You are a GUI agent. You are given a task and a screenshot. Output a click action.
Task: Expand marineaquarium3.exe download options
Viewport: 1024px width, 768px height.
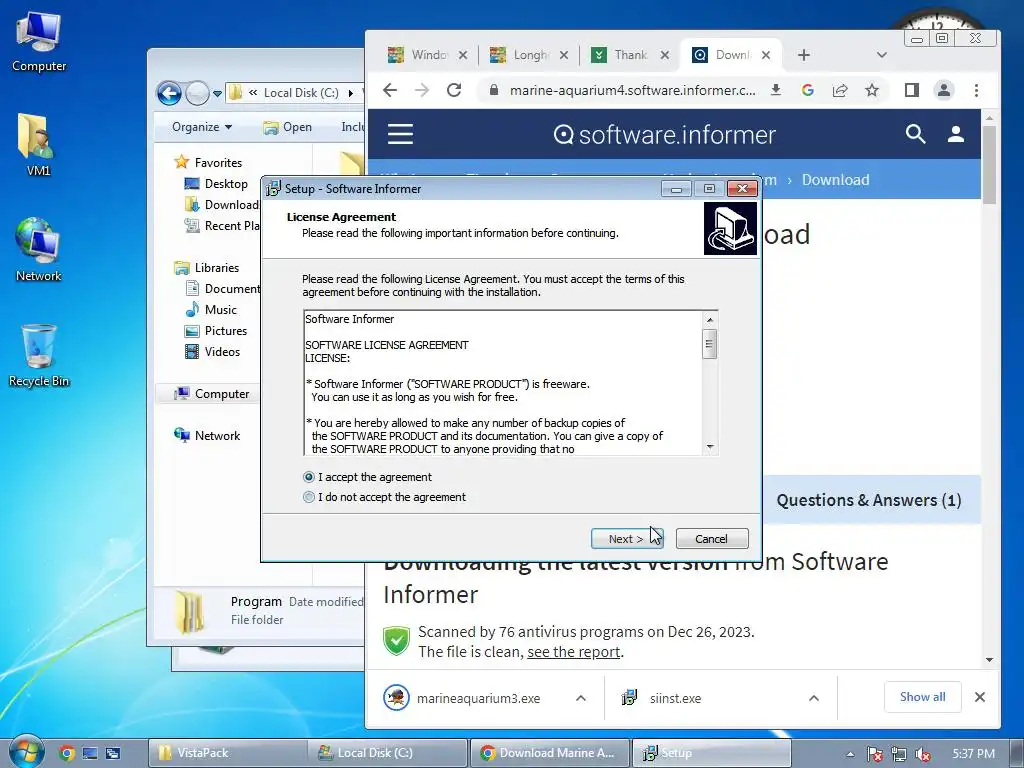[x=581, y=698]
